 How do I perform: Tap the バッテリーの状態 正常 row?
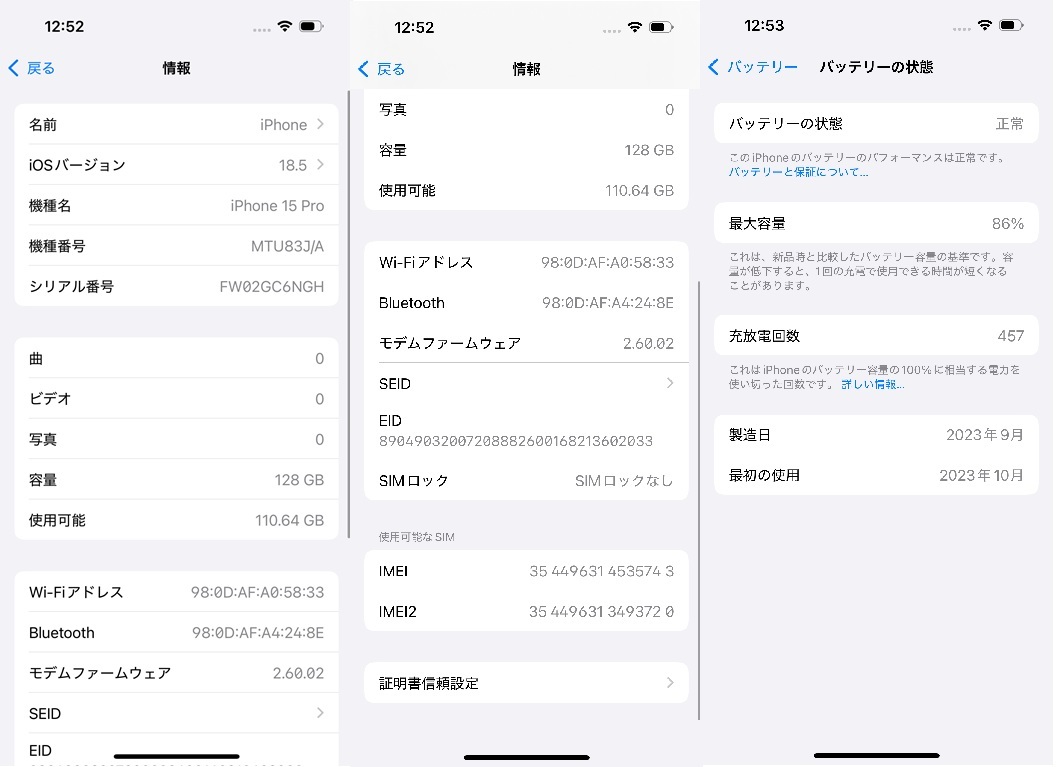pyautogui.click(x=876, y=123)
